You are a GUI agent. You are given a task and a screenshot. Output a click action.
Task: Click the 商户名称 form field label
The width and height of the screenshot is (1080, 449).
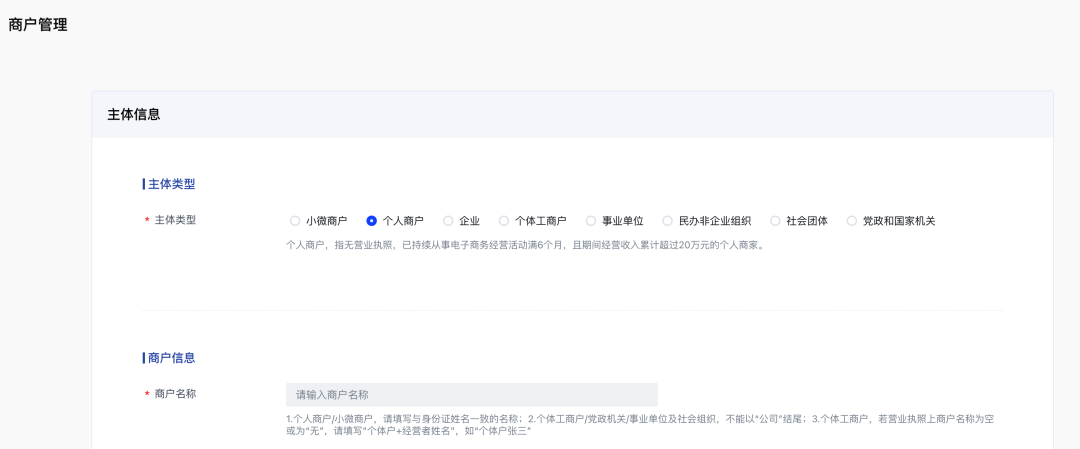tap(175, 394)
